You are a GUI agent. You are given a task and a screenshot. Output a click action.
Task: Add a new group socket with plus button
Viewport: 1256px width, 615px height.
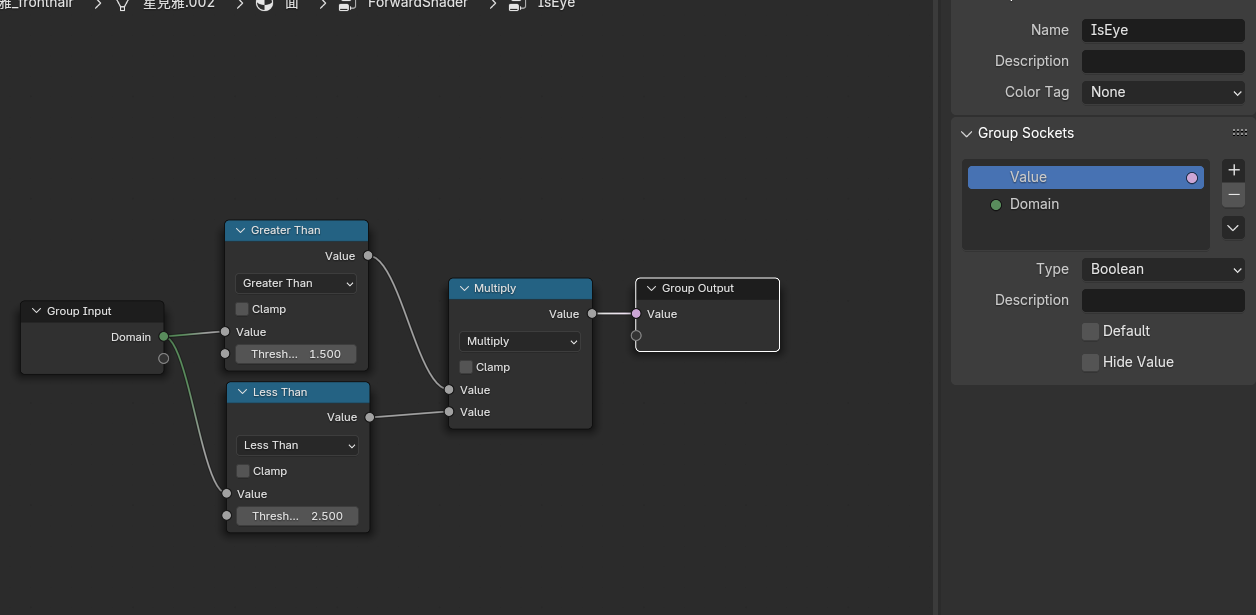[1234, 170]
